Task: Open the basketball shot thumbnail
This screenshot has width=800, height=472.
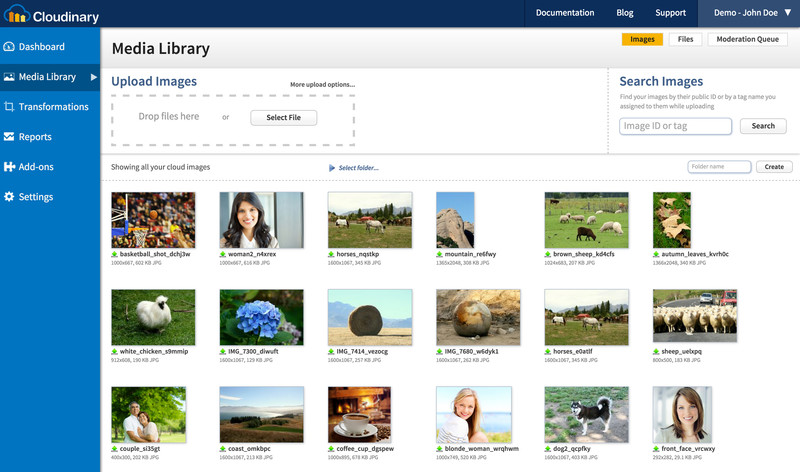Action: coord(153,220)
